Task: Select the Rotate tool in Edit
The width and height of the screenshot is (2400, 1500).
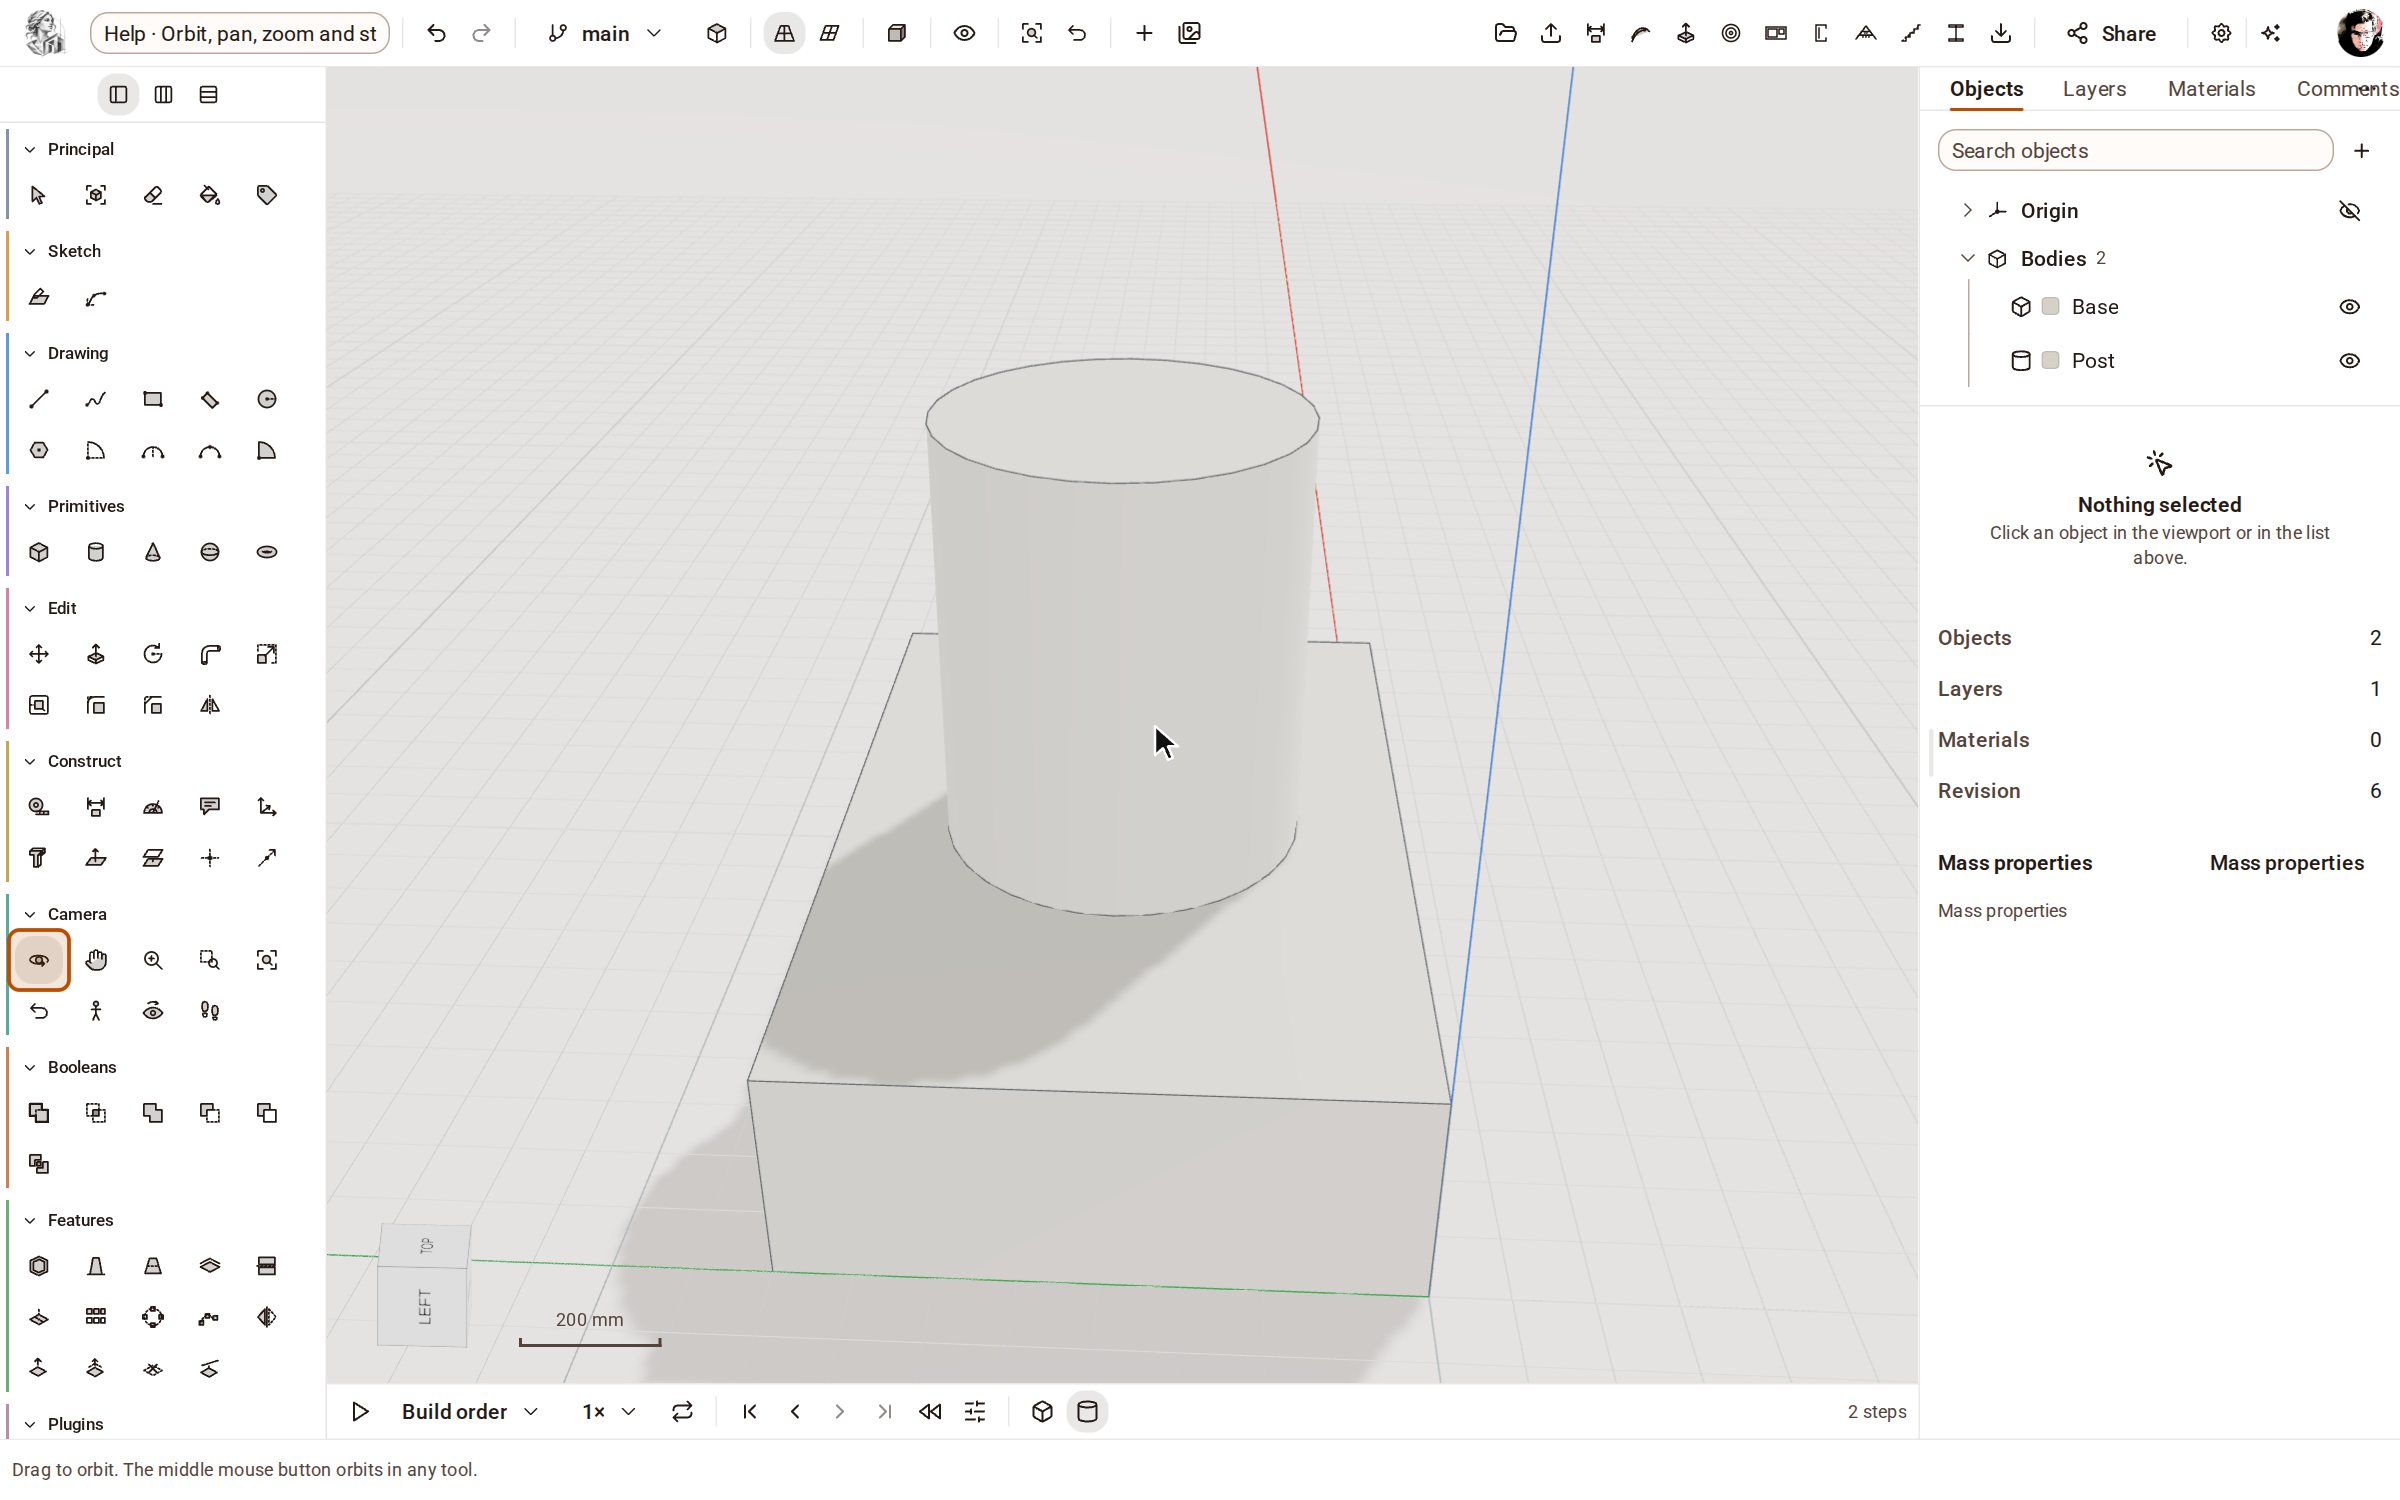Action: pyautogui.click(x=153, y=654)
